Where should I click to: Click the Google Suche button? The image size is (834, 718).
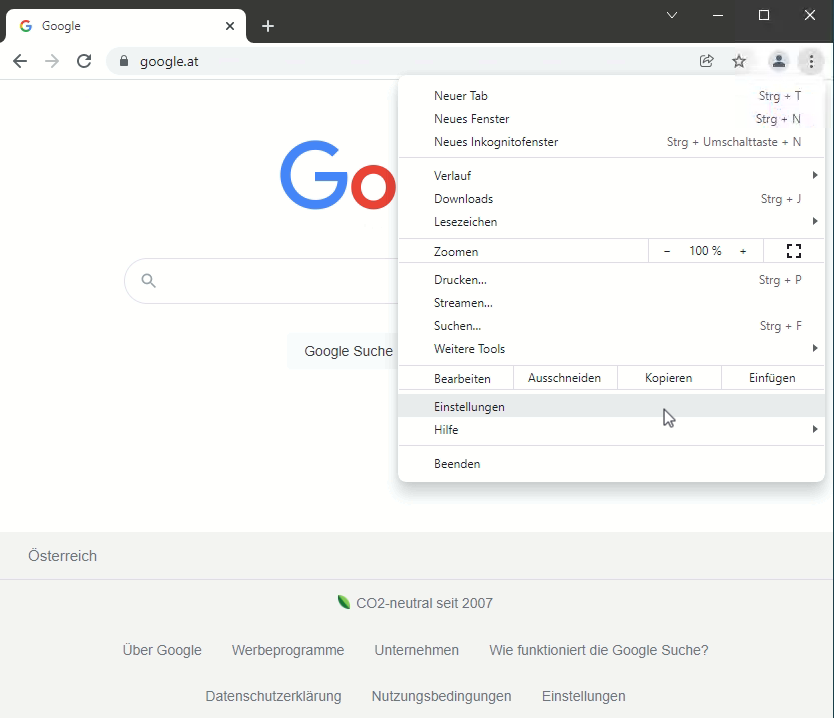pyautogui.click(x=343, y=351)
